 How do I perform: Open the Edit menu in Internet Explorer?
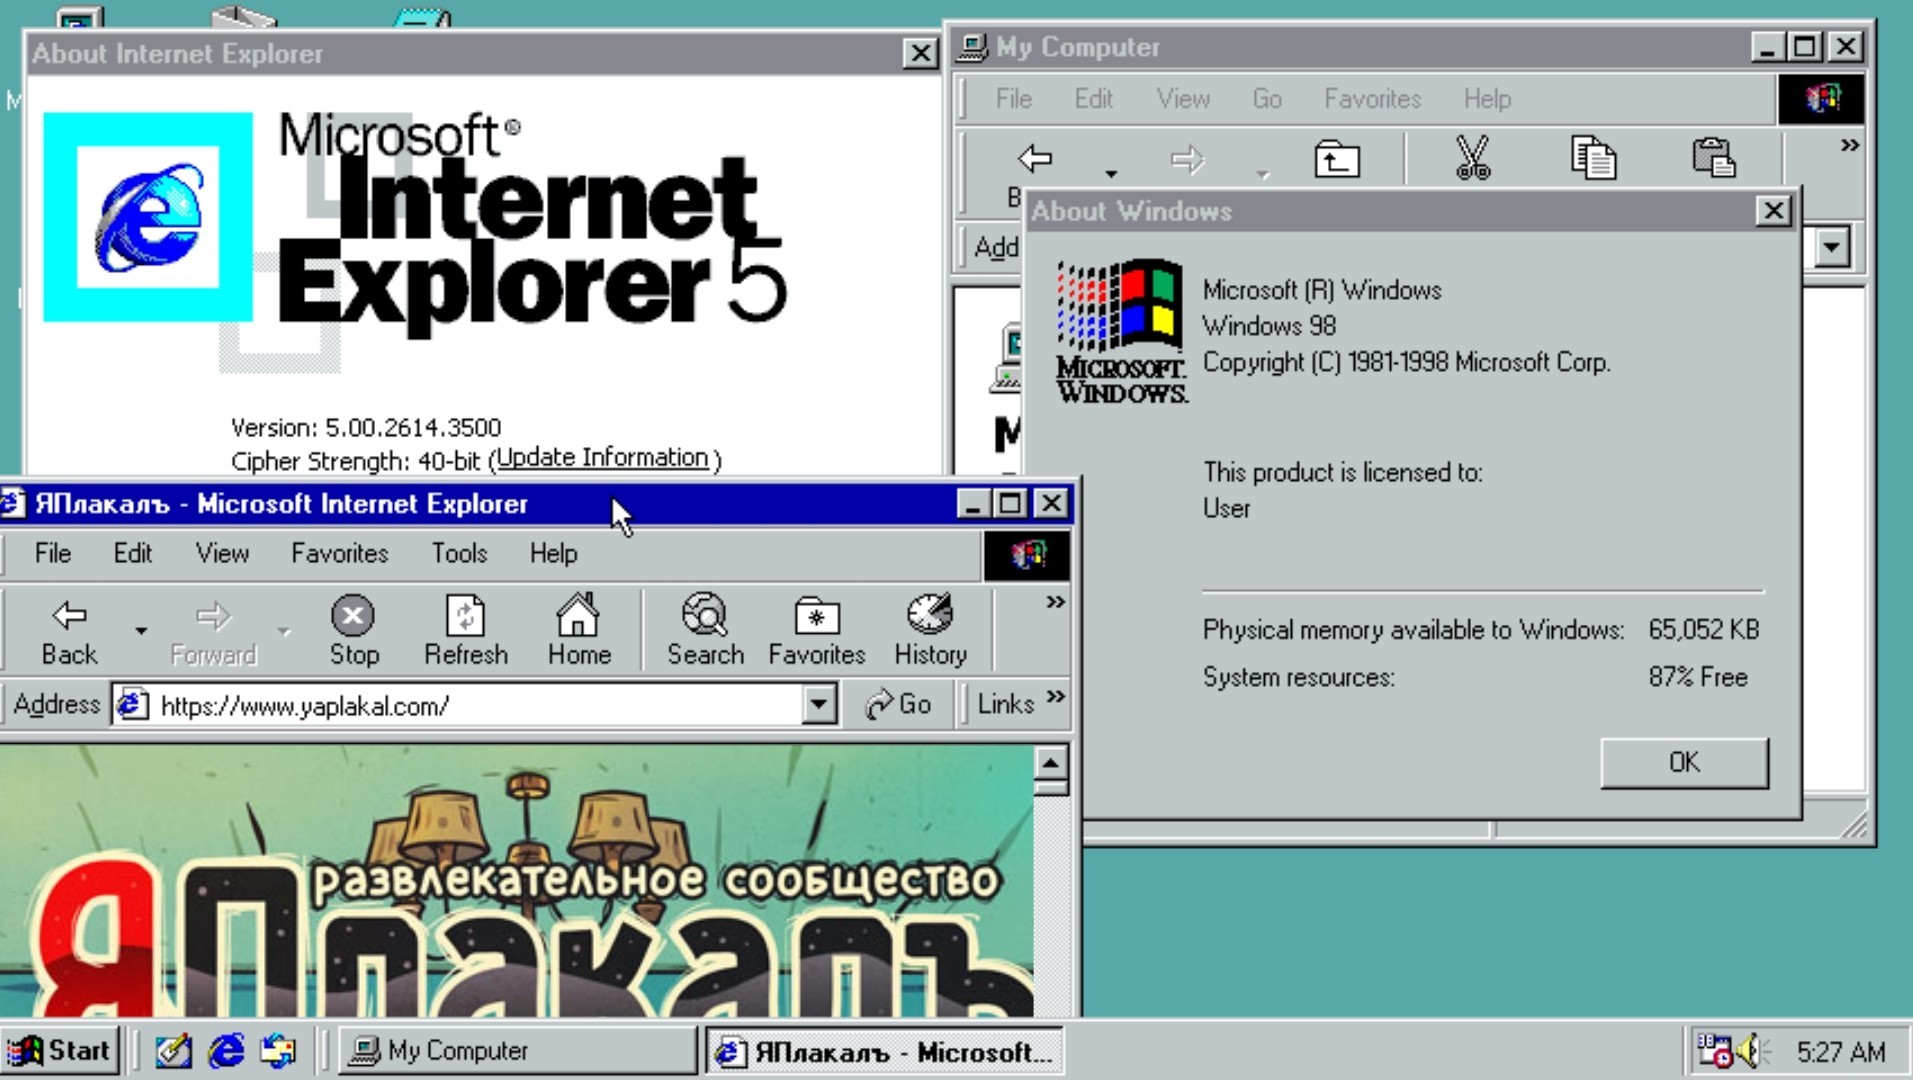(x=132, y=553)
